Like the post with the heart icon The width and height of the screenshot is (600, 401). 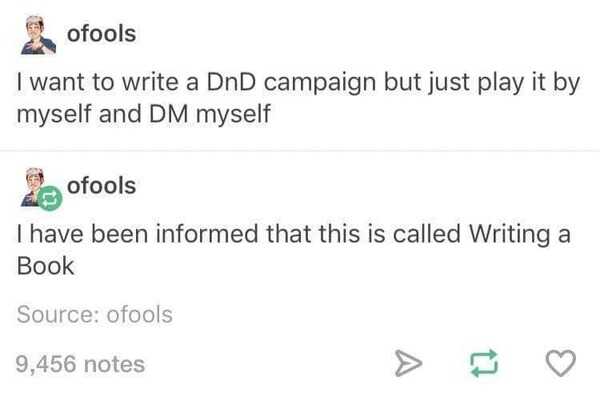560,363
